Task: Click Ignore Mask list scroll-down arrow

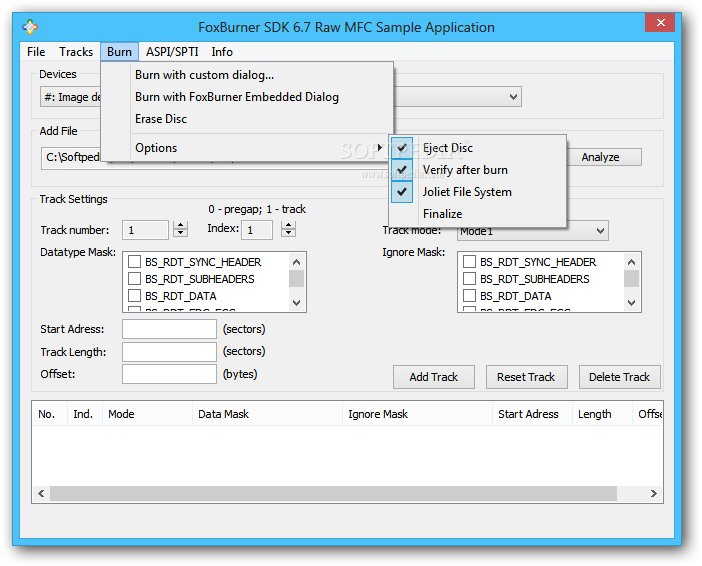Action: [632, 303]
